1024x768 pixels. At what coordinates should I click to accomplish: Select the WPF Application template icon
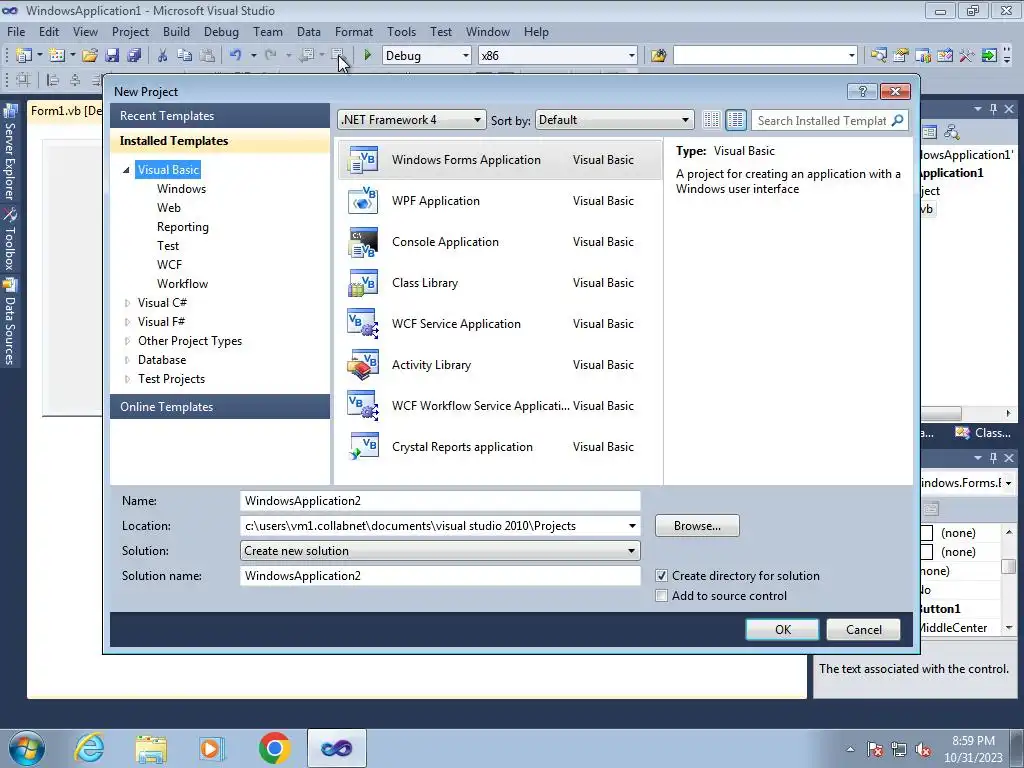pos(363,201)
